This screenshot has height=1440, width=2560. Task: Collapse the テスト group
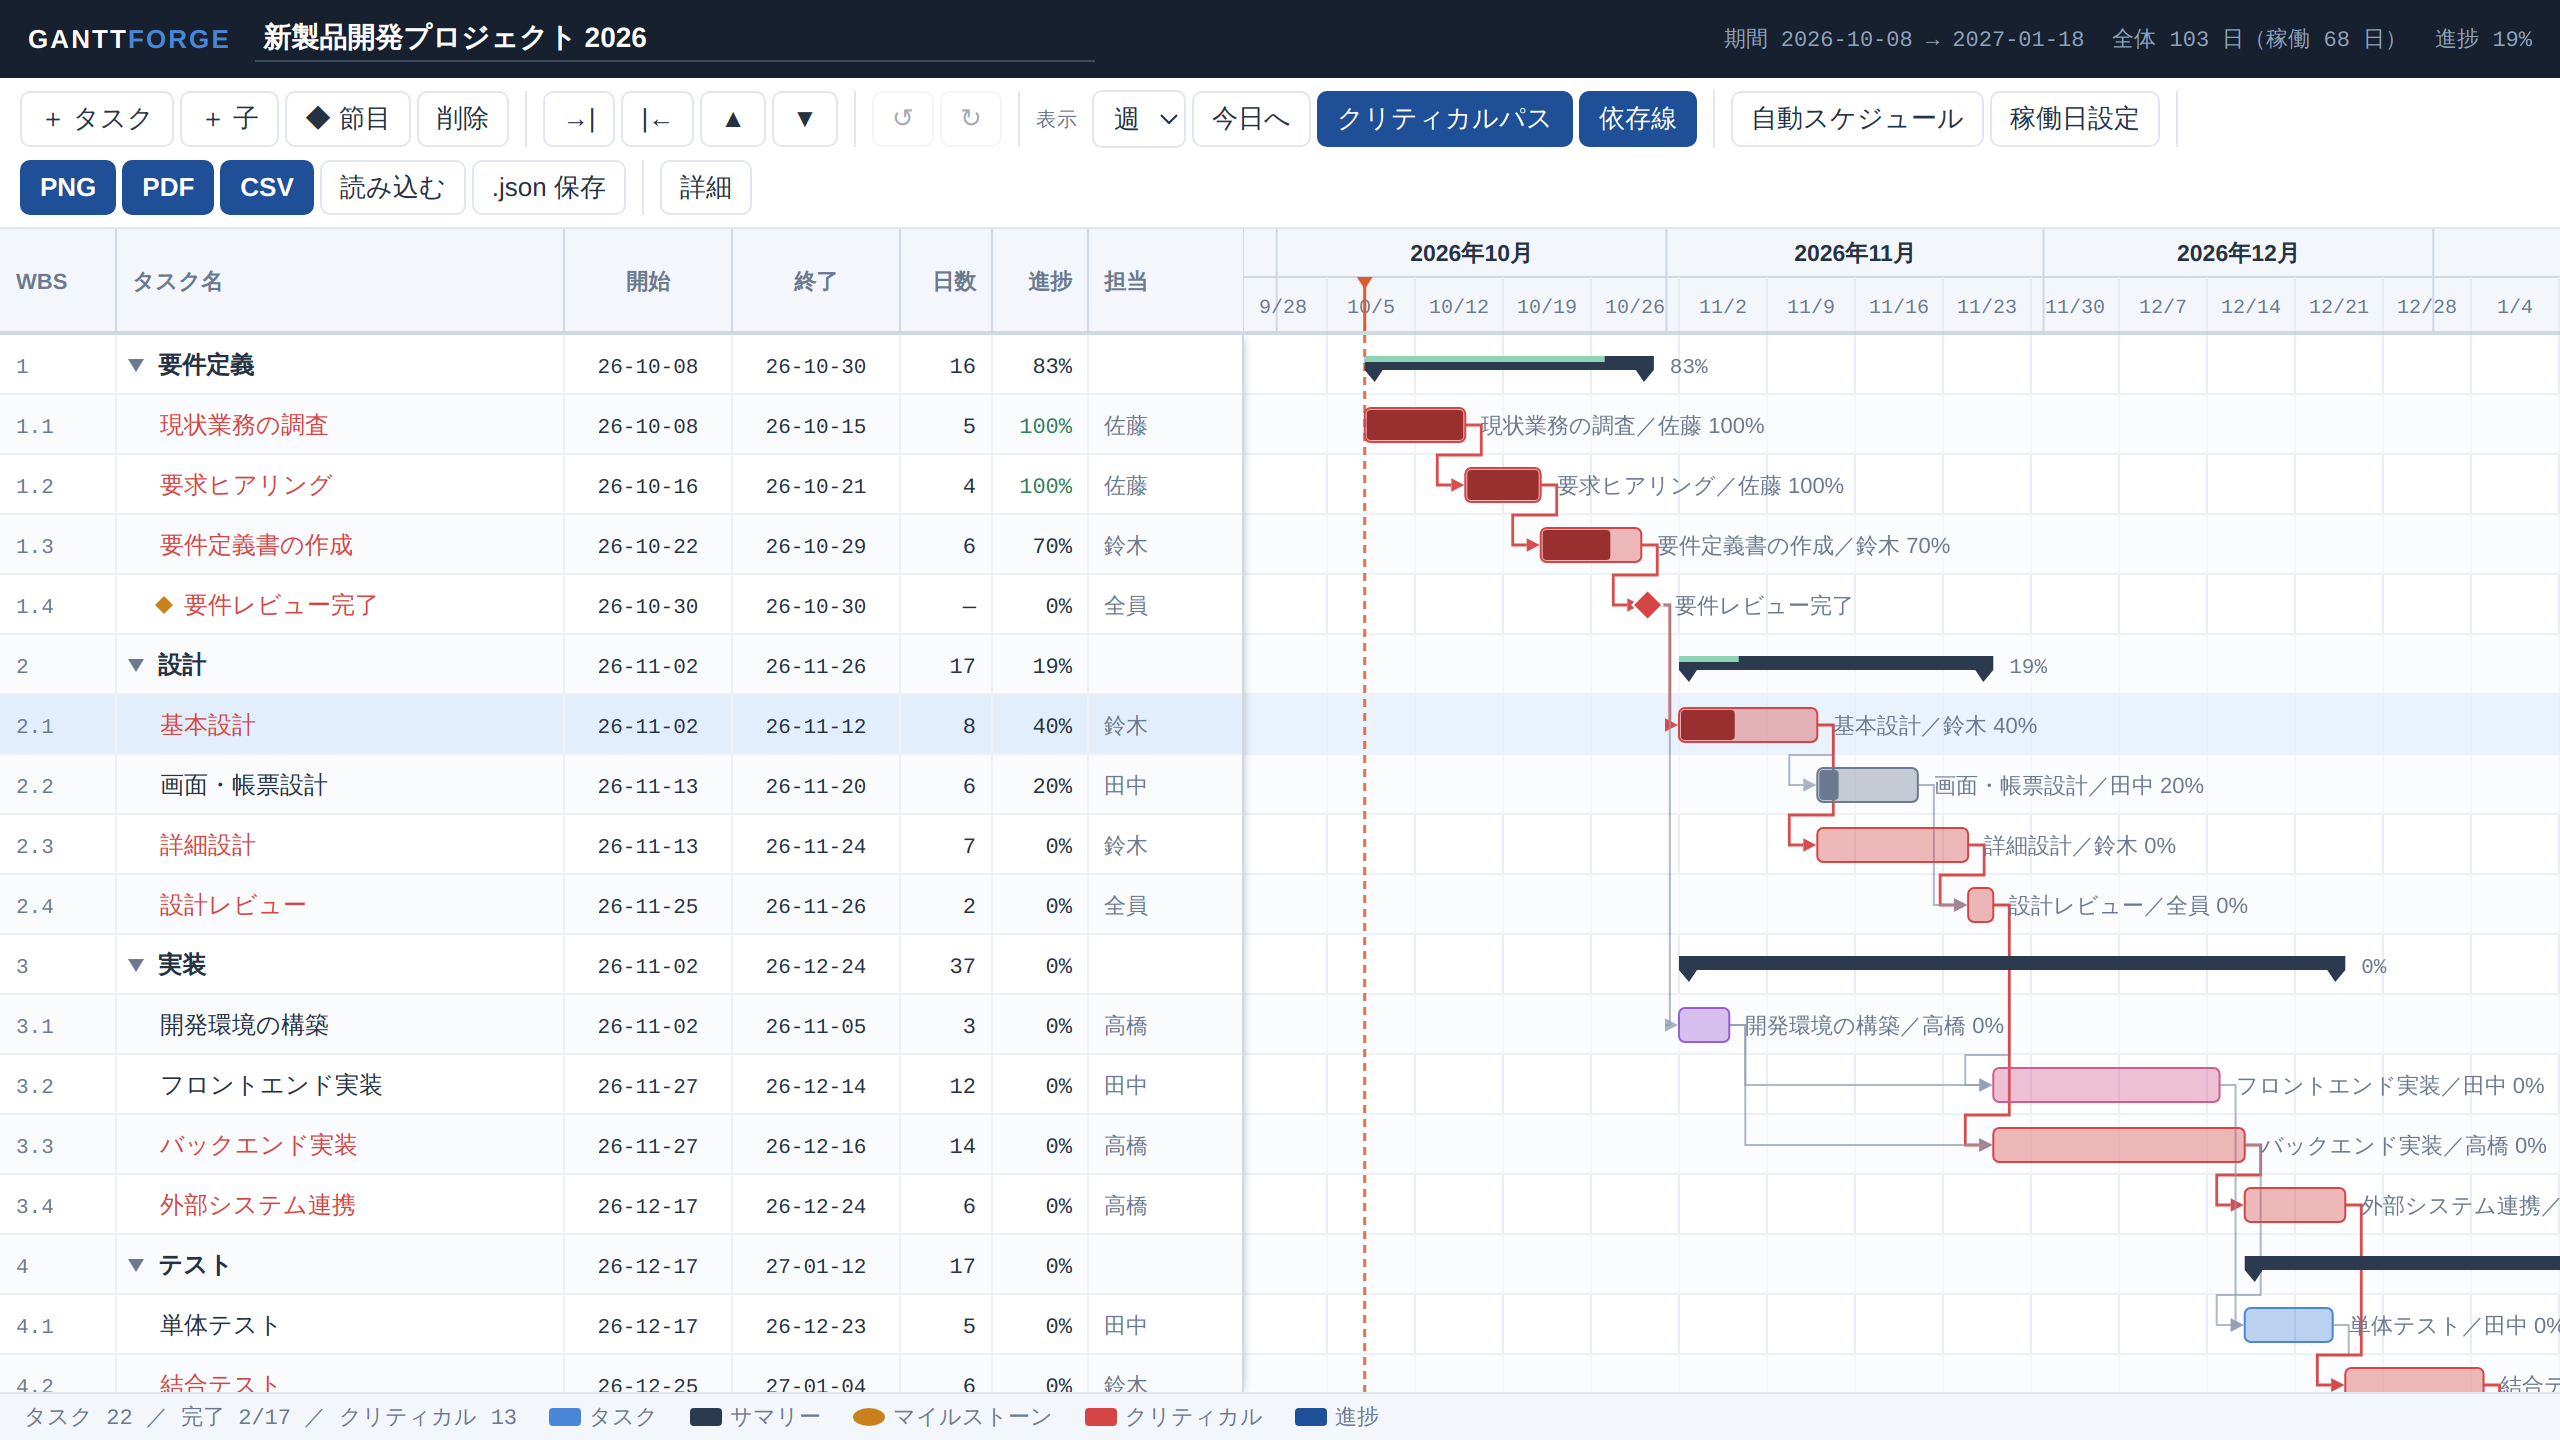(x=136, y=1265)
